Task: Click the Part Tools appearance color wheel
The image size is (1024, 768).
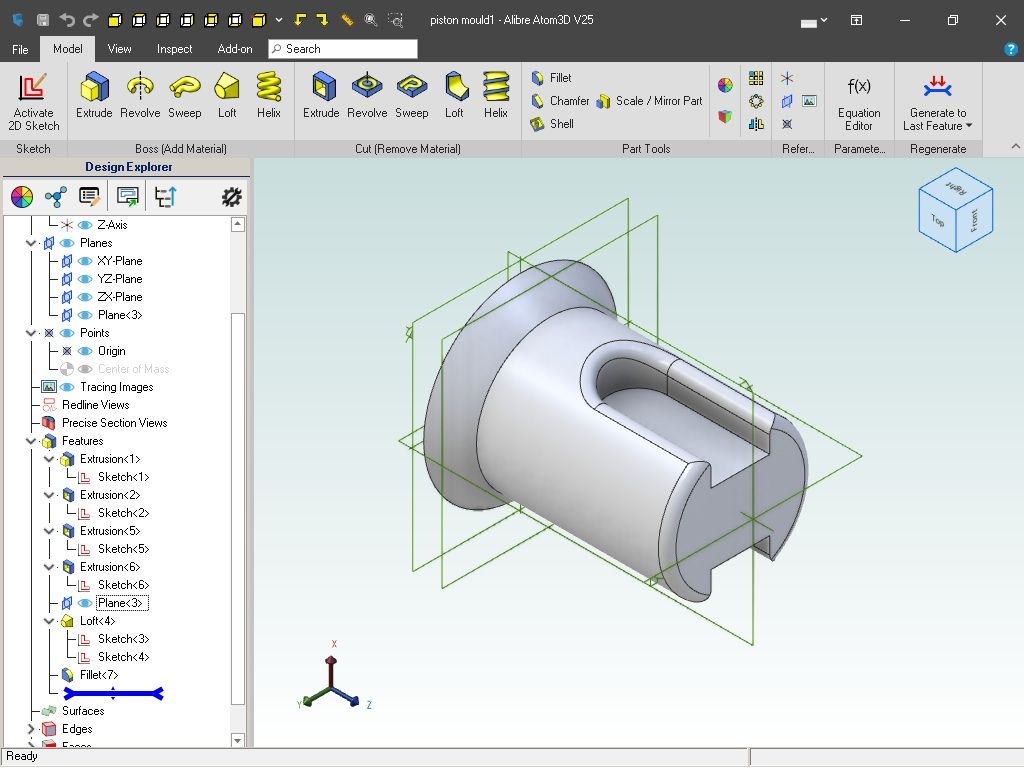Action: [x=725, y=85]
